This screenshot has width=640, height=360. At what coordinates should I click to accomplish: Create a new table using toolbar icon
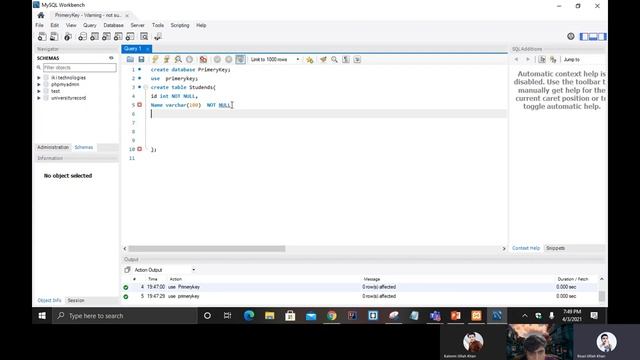[x=94, y=37]
